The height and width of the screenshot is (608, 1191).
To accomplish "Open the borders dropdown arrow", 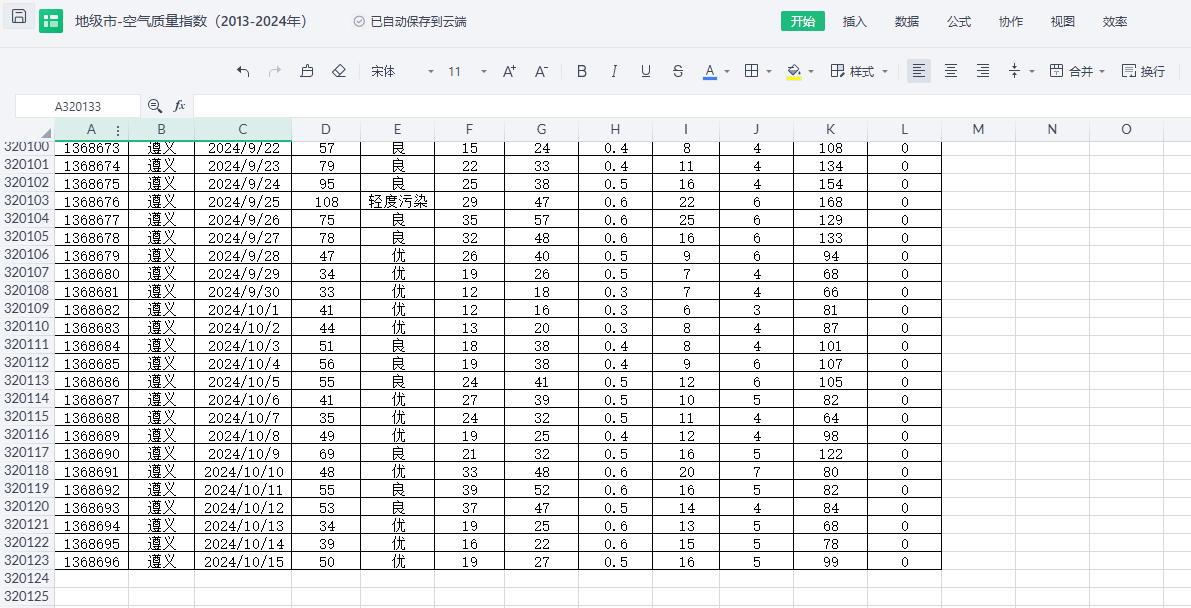I will (769, 71).
